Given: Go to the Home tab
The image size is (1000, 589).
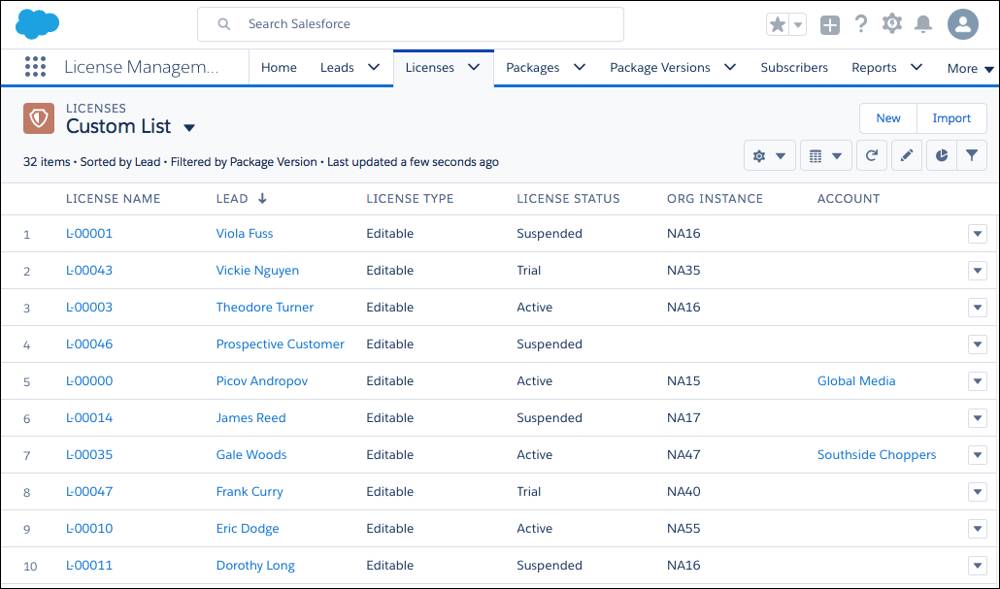Looking at the screenshot, I should click(x=279, y=68).
